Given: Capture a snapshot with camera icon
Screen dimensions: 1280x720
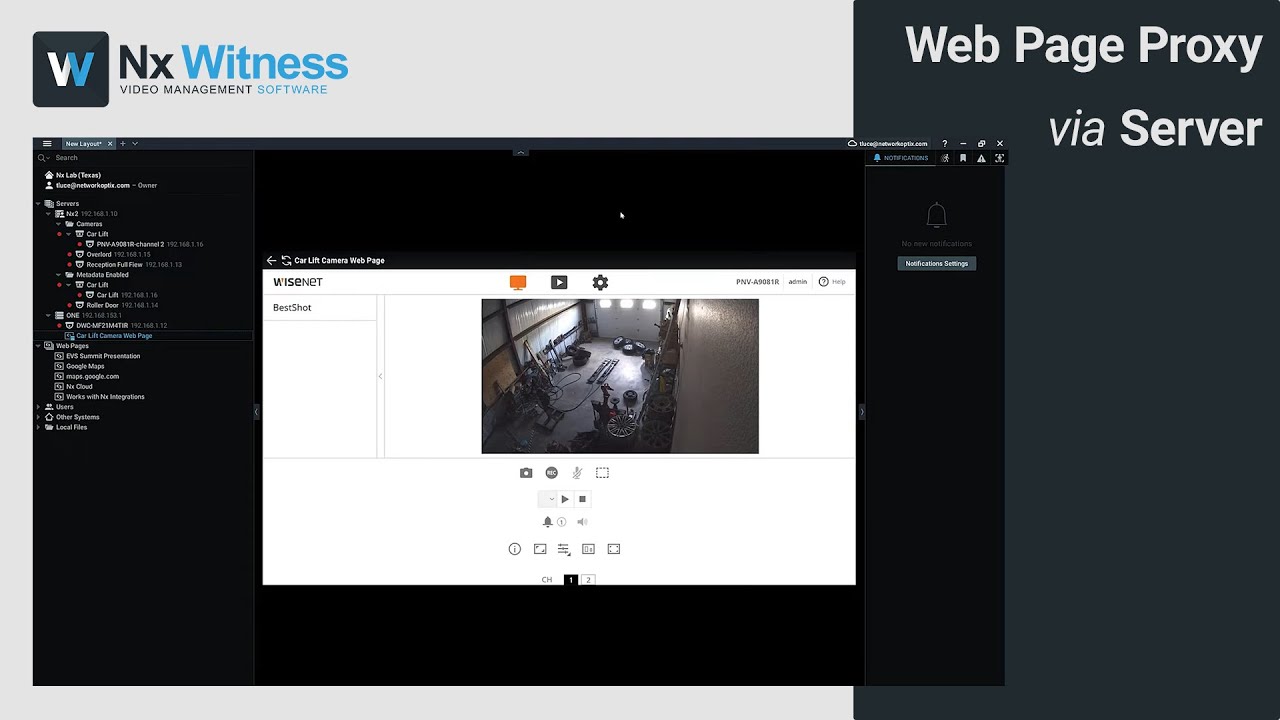Looking at the screenshot, I should click(526, 473).
